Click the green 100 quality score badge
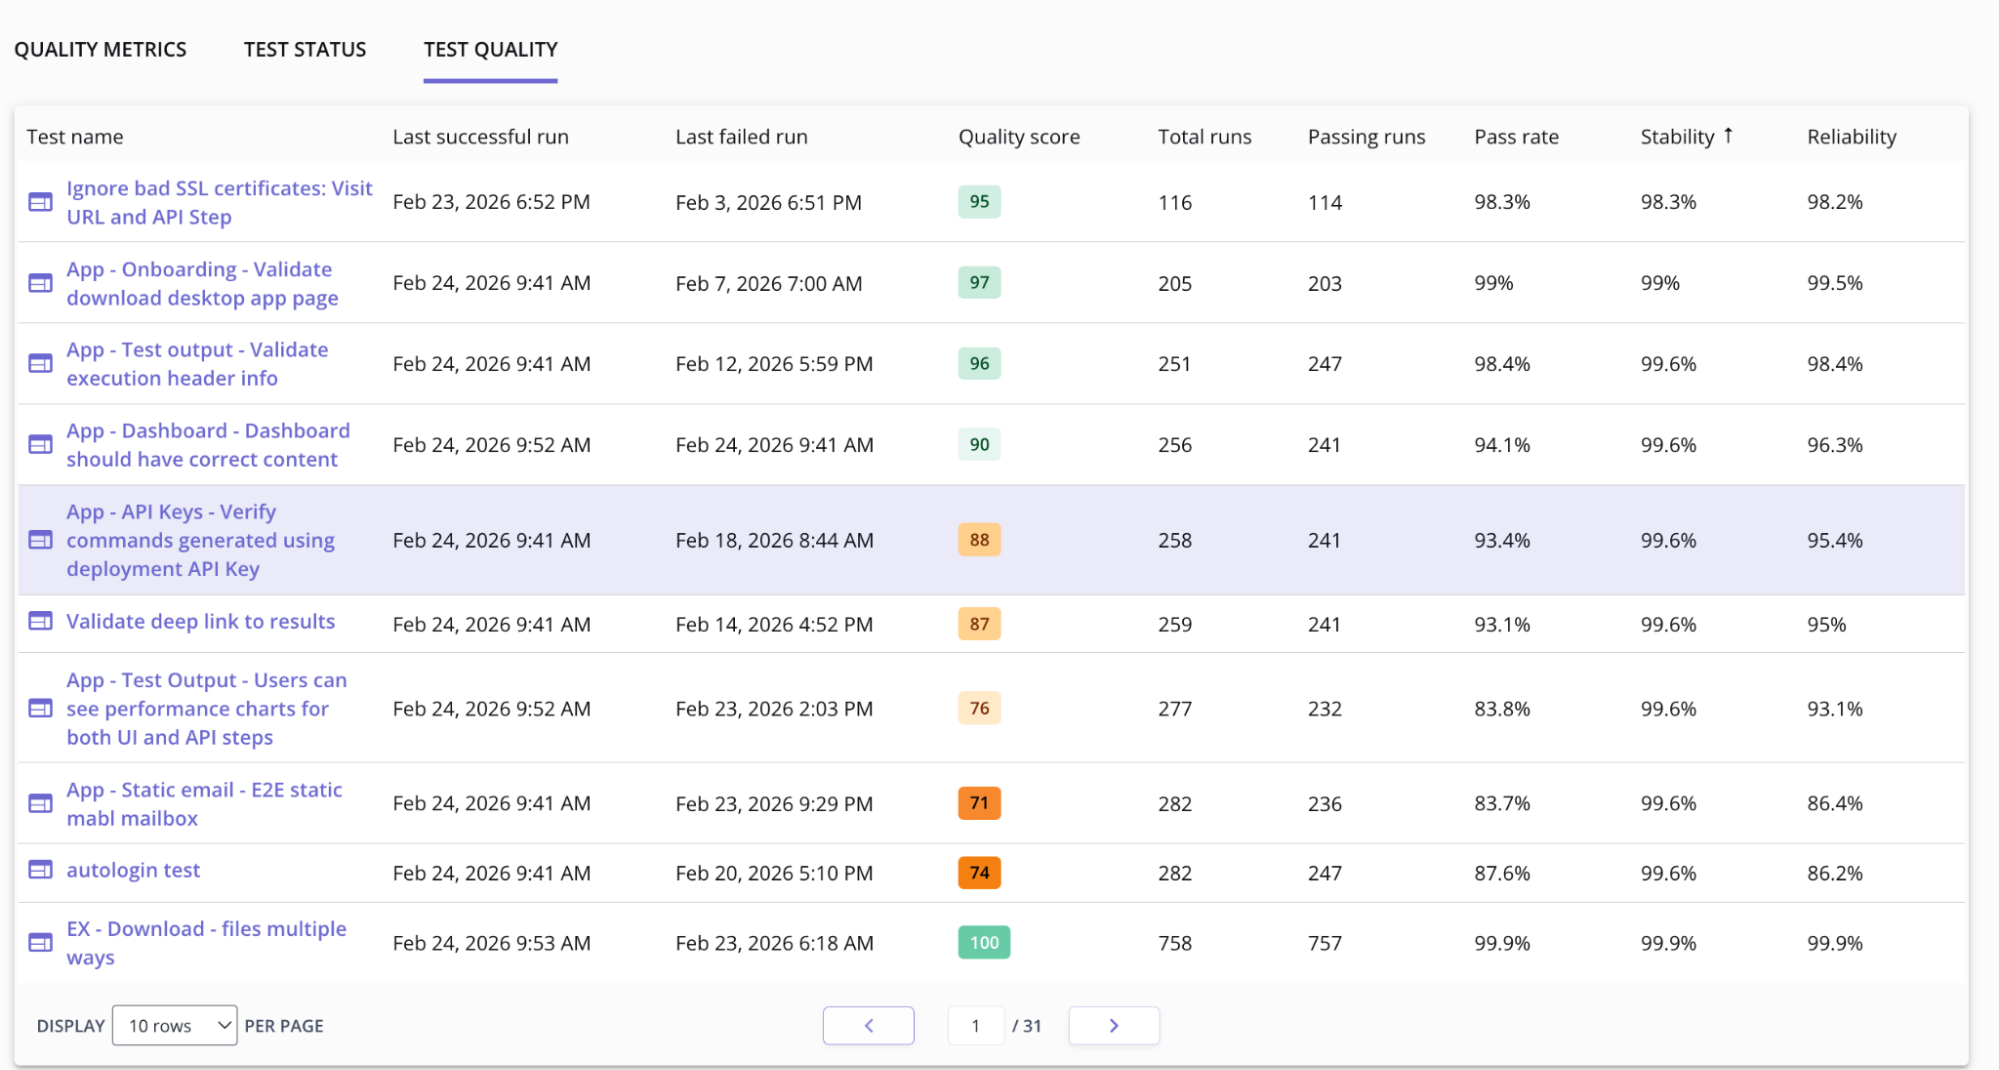This screenshot has height=1070, width=1999. (984, 942)
